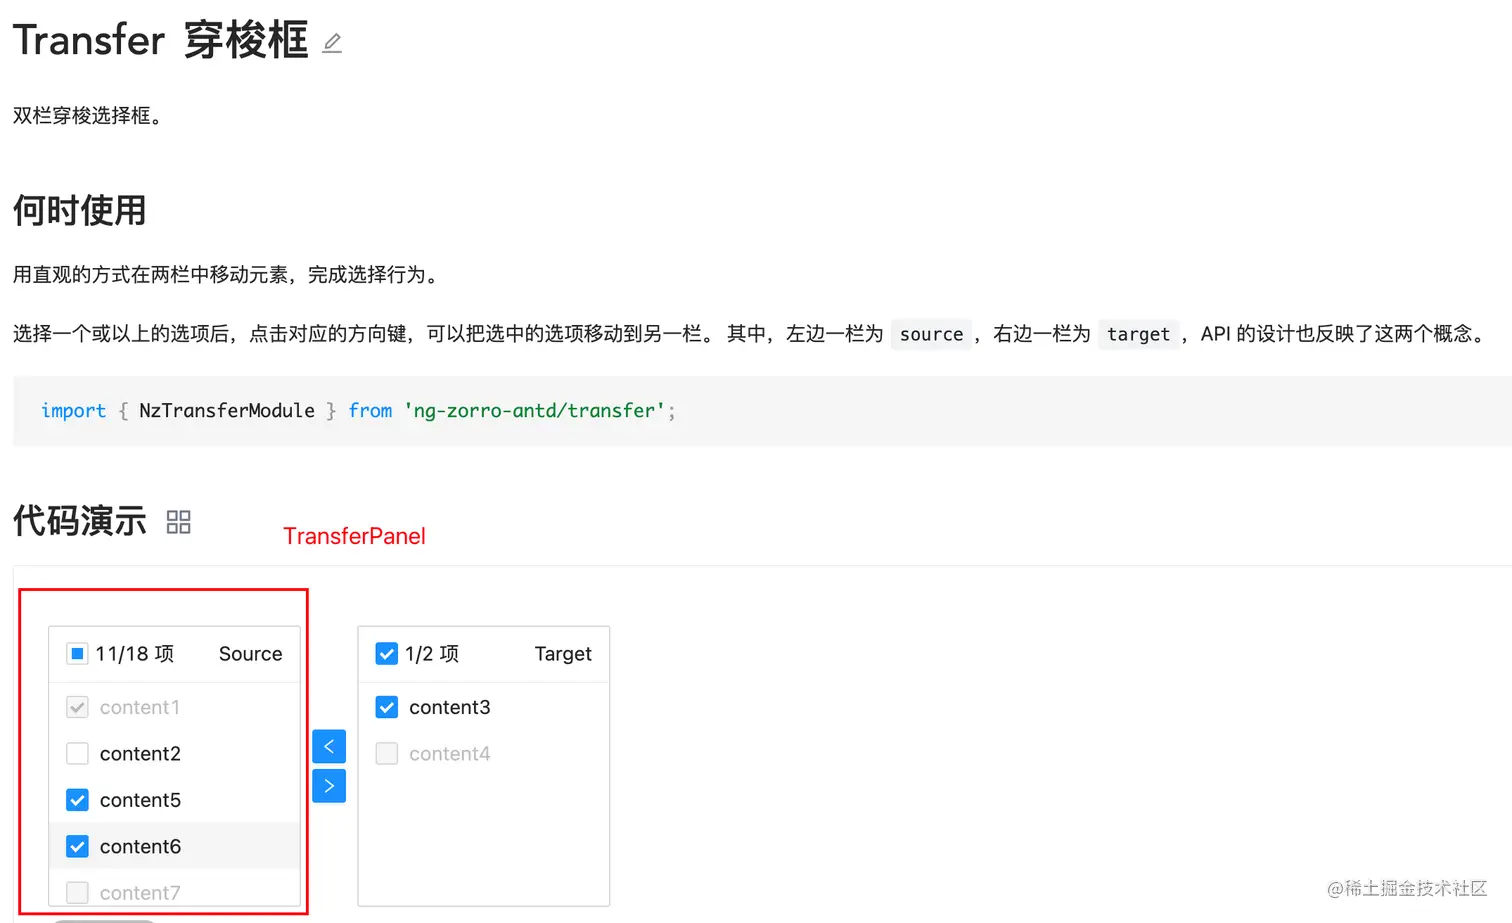Click the '何时使用' section heading

pos(80,211)
